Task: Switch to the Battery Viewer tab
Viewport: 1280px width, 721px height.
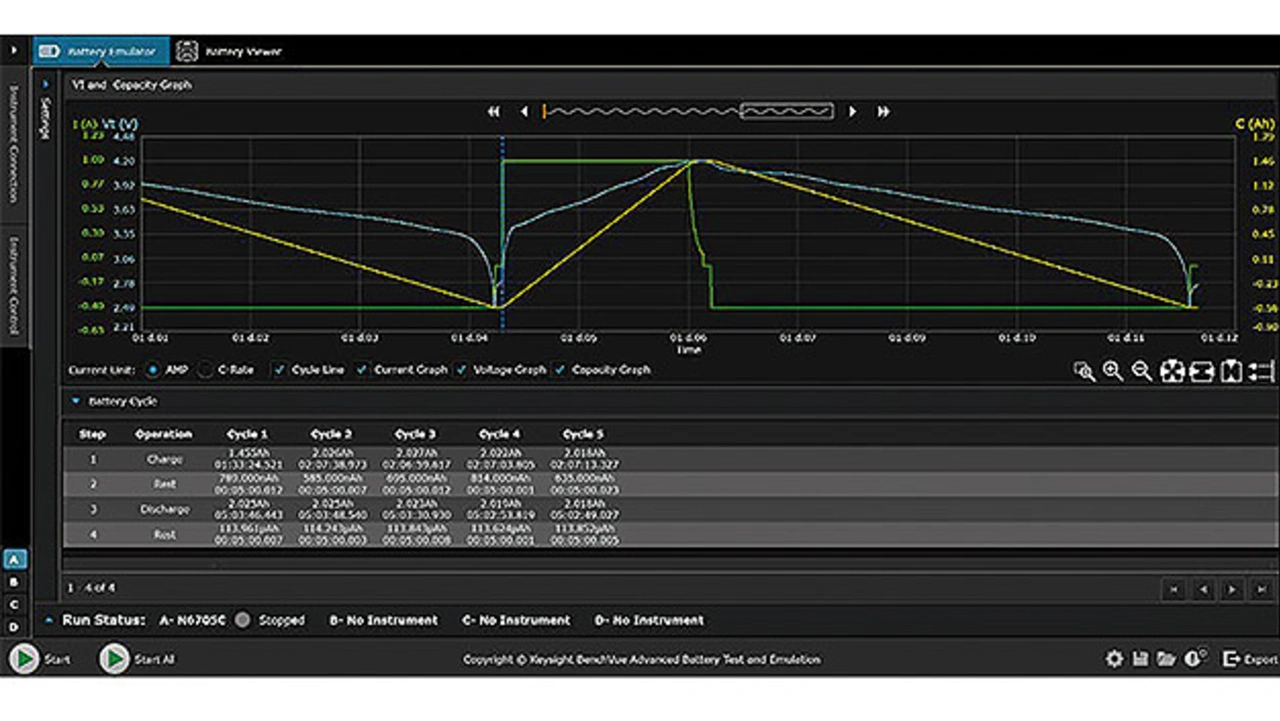Action: pos(230,51)
